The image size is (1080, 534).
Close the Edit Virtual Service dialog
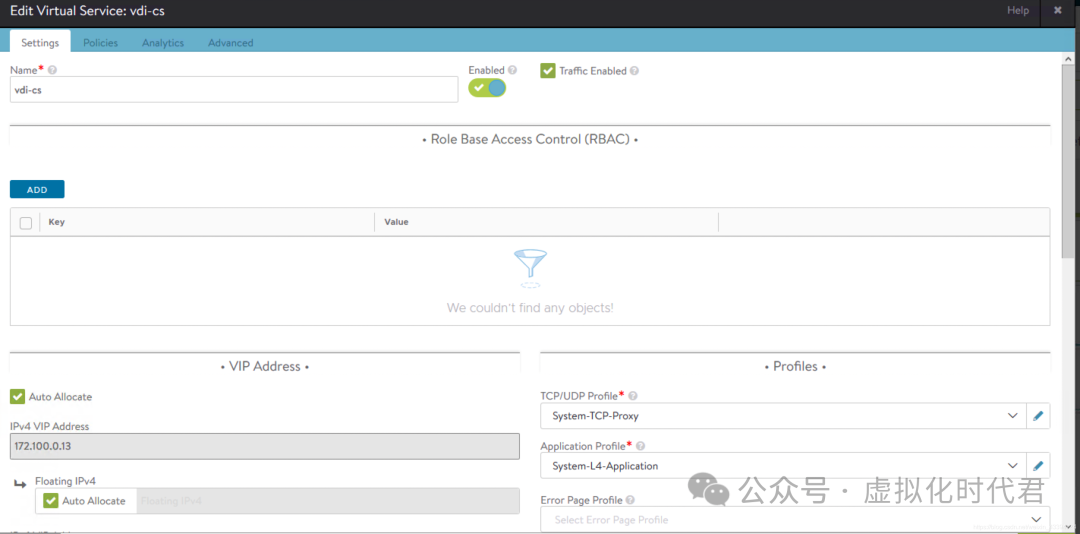[1057, 10]
